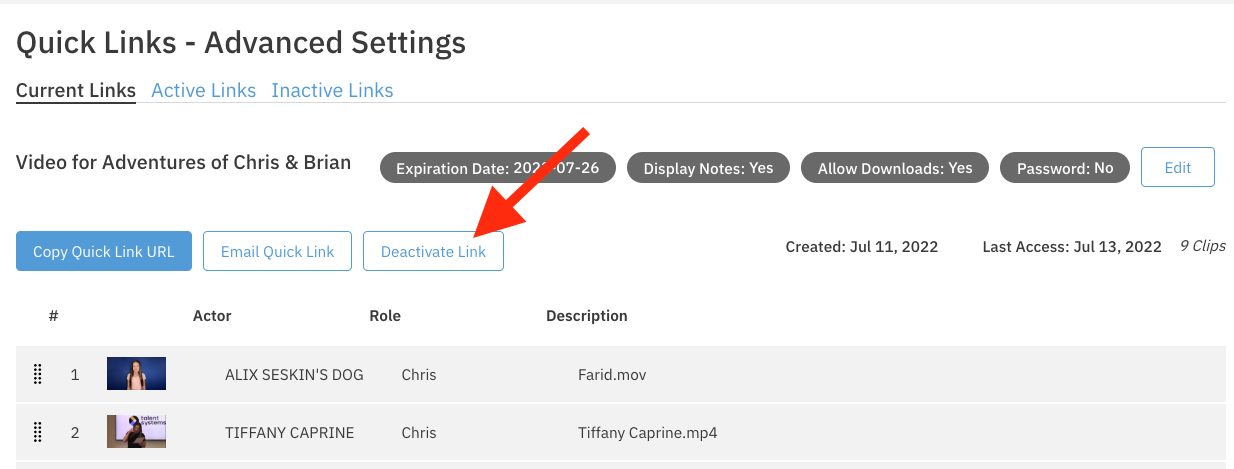
Task: Click the Allow Downloads: Yes badge
Action: point(894,168)
